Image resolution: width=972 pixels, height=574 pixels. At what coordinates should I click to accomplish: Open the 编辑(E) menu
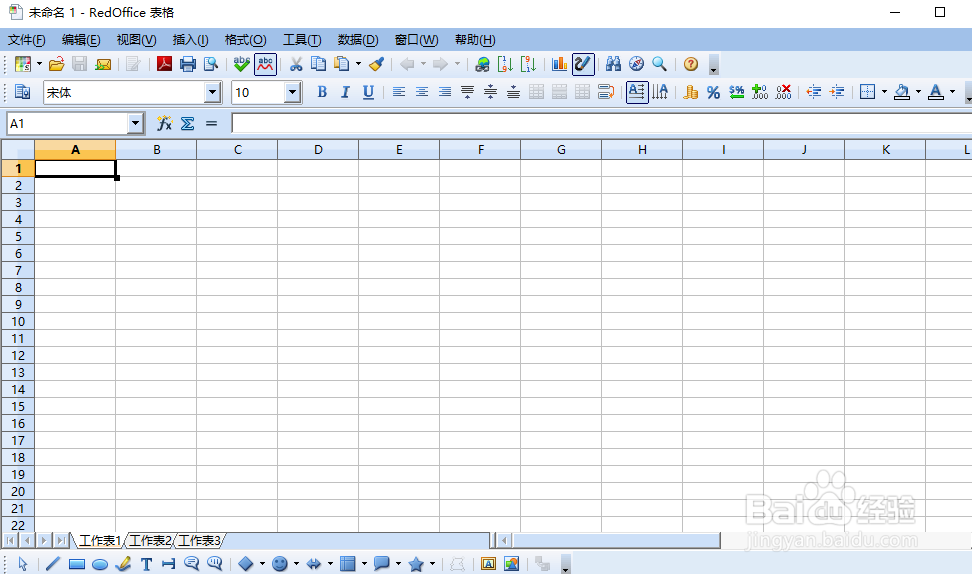tap(81, 40)
